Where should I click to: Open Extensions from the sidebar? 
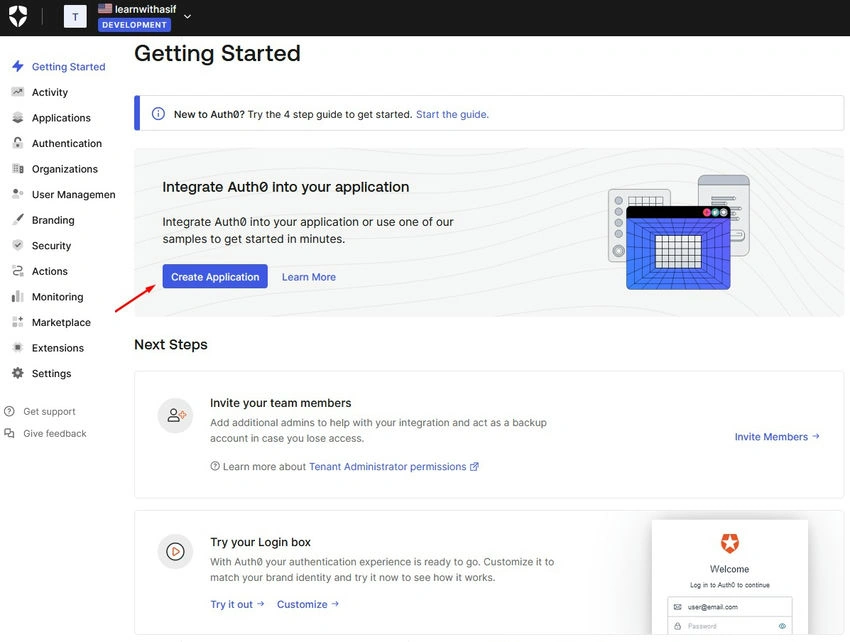[x=59, y=348]
